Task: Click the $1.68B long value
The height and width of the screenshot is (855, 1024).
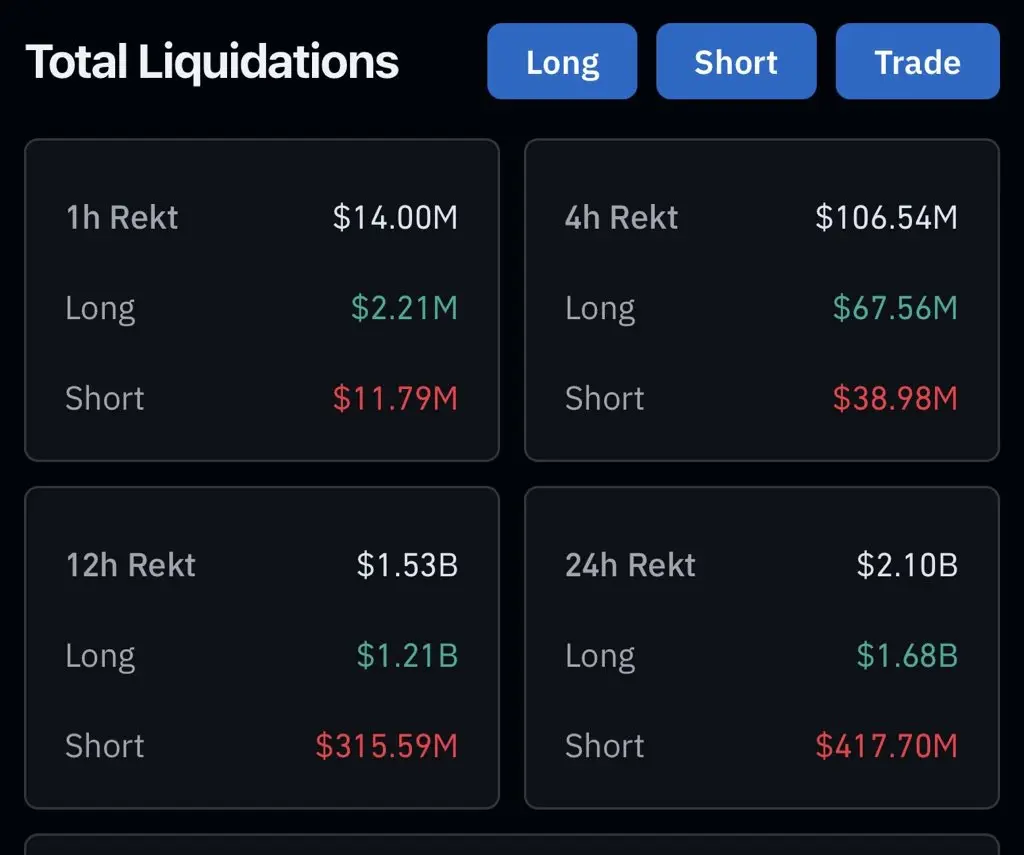Action: pos(907,656)
